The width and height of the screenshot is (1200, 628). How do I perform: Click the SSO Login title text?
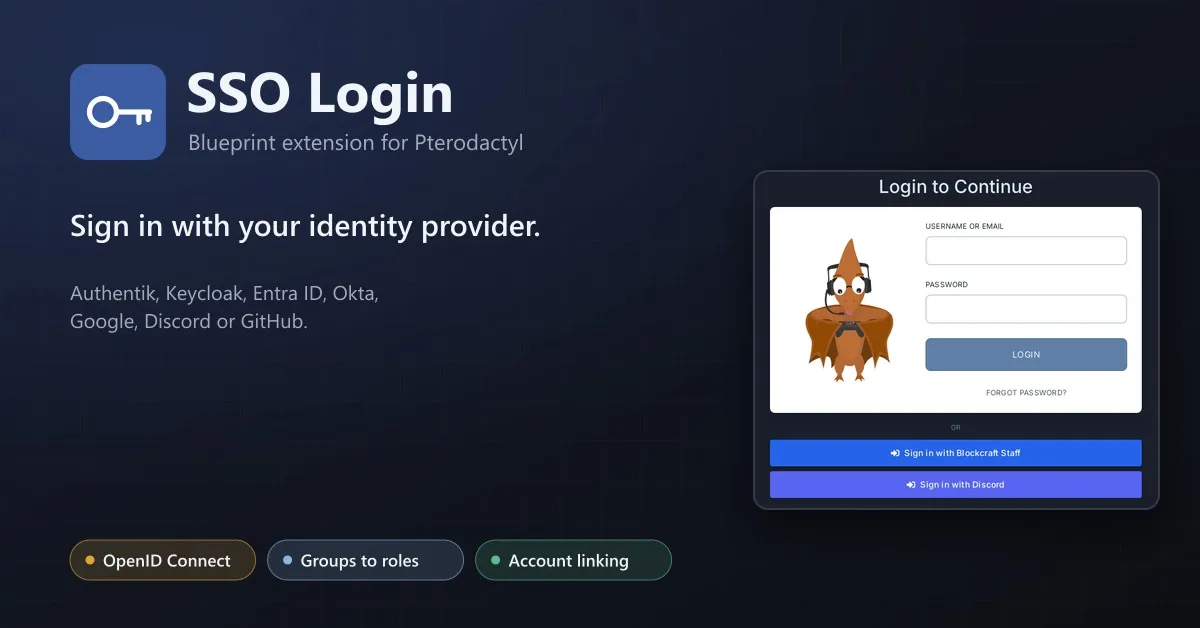coord(320,94)
